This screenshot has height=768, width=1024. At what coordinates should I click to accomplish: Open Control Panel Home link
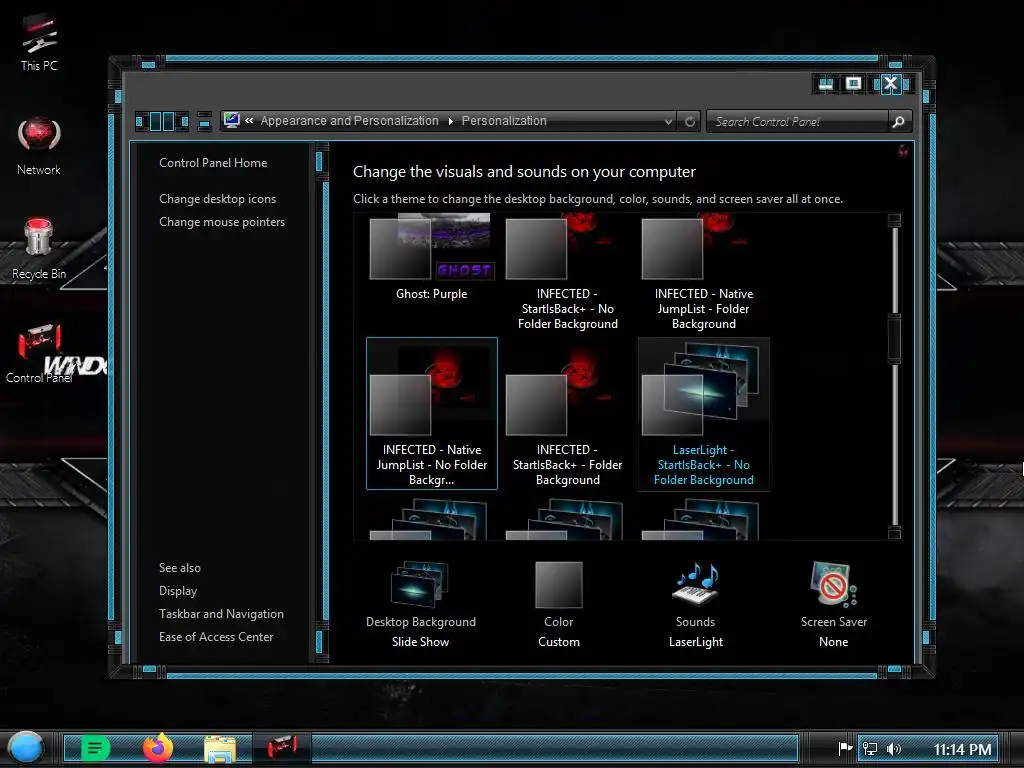(x=213, y=163)
